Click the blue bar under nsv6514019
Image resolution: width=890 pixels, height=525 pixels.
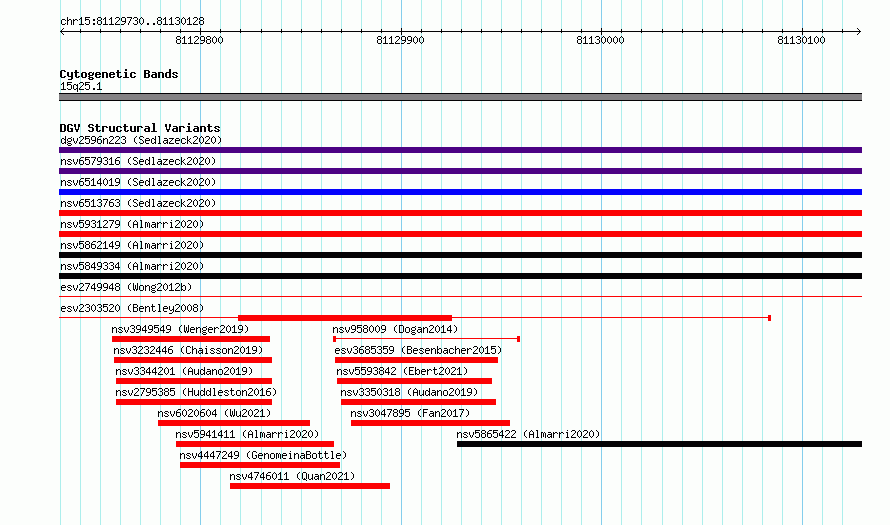[460, 192]
